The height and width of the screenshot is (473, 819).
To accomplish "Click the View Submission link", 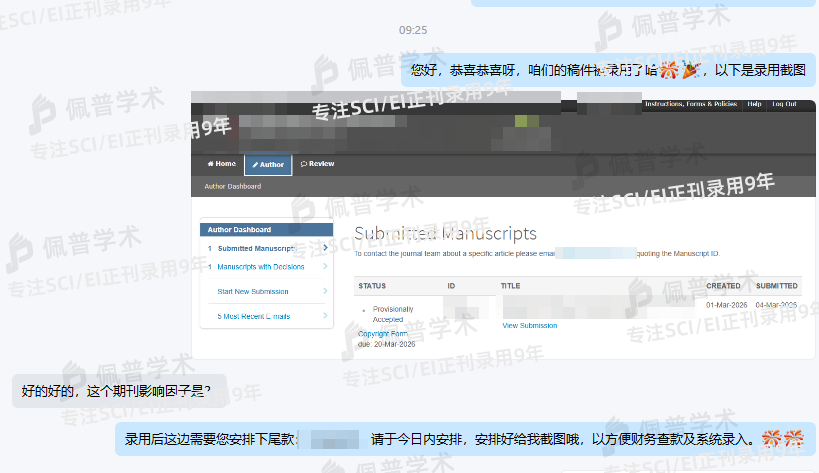I will coord(529,326).
